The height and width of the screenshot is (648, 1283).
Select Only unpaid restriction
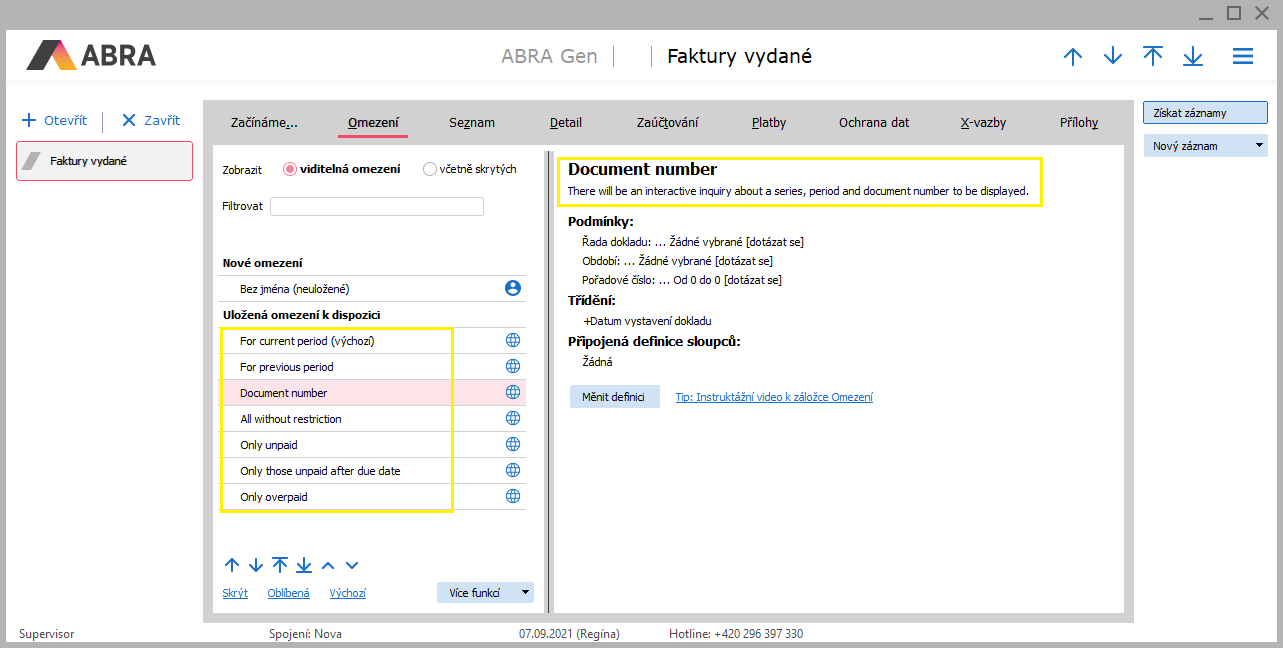pos(372,444)
